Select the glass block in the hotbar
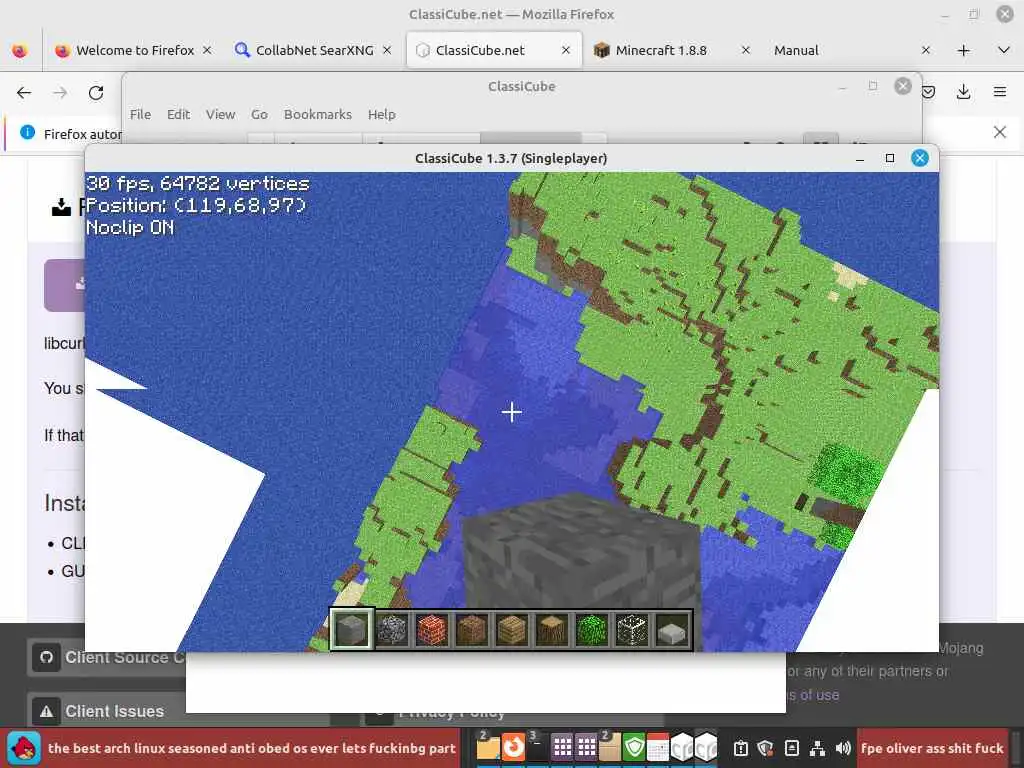1024x768 pixels. 632,629
